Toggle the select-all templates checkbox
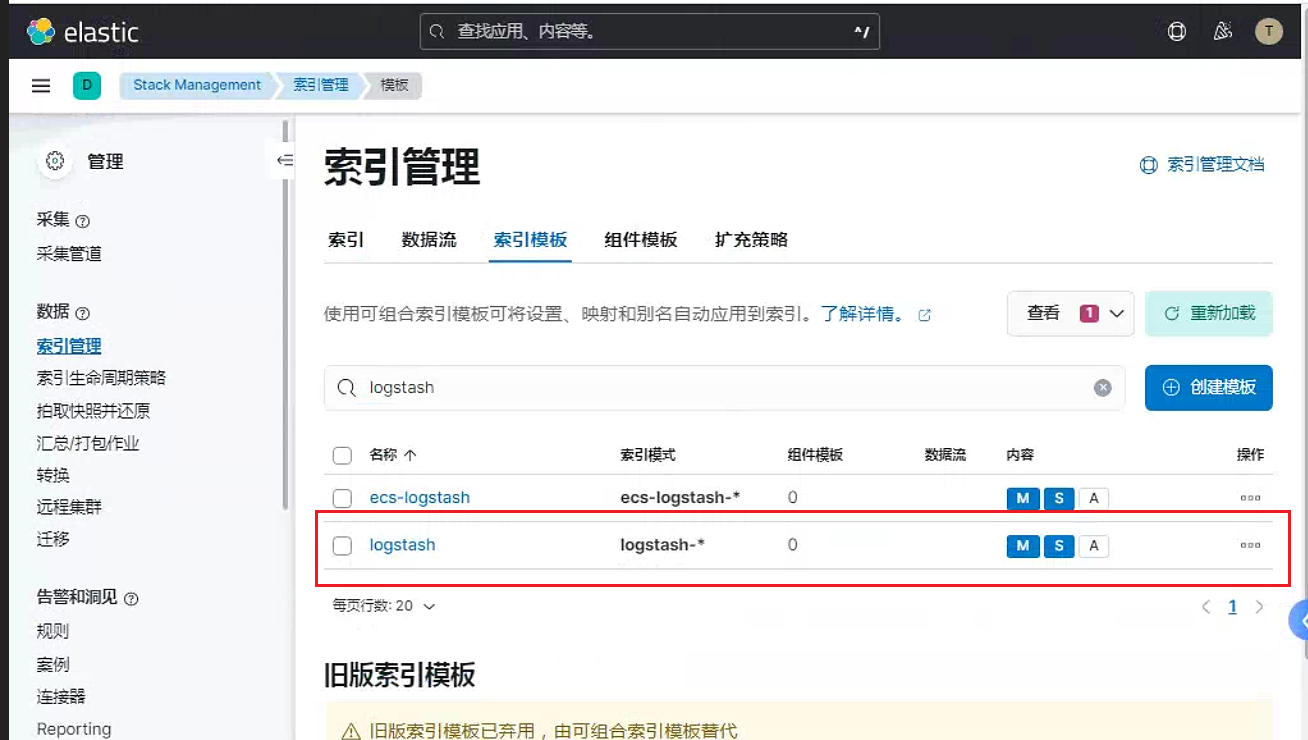The image size is (1308, 740). click(x=342, y=455)
